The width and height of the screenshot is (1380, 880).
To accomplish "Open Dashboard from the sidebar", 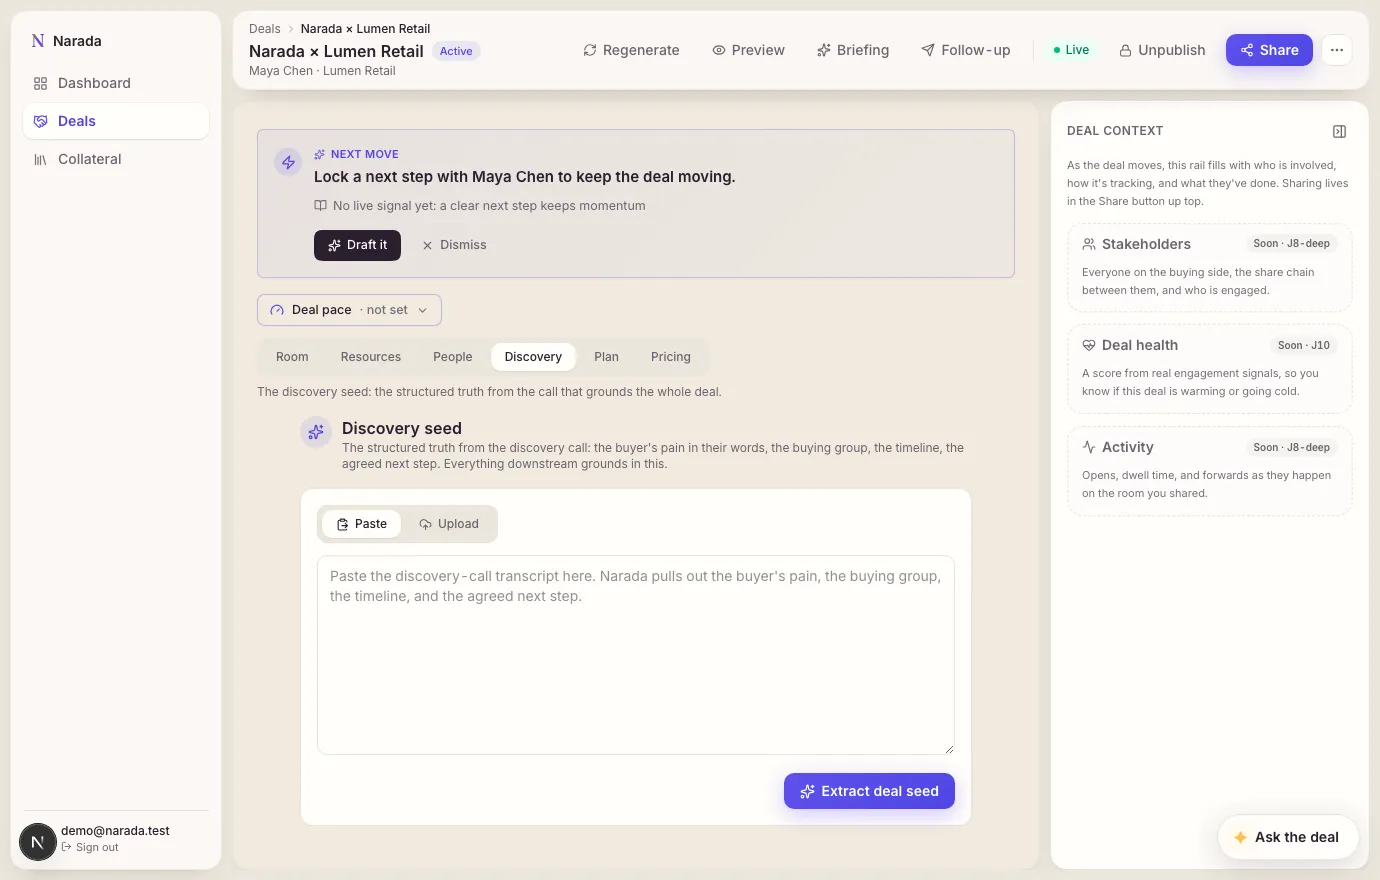I will pyautogui.click(x=116, y=83).
